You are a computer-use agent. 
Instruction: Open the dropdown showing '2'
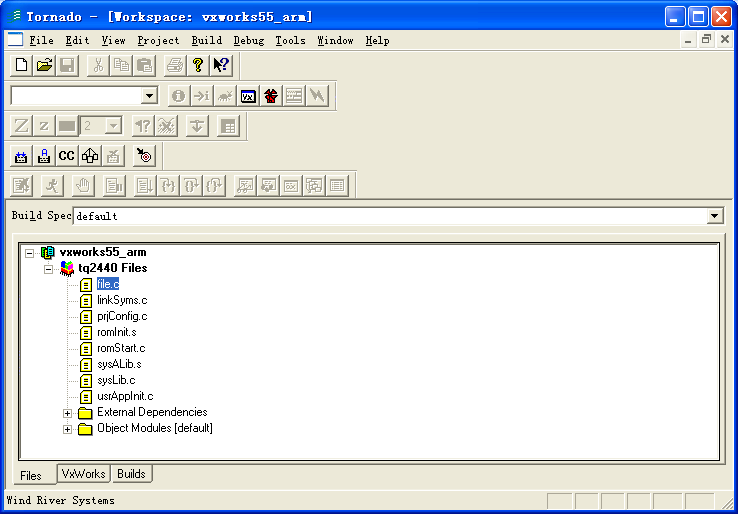(x=113, y=126)
